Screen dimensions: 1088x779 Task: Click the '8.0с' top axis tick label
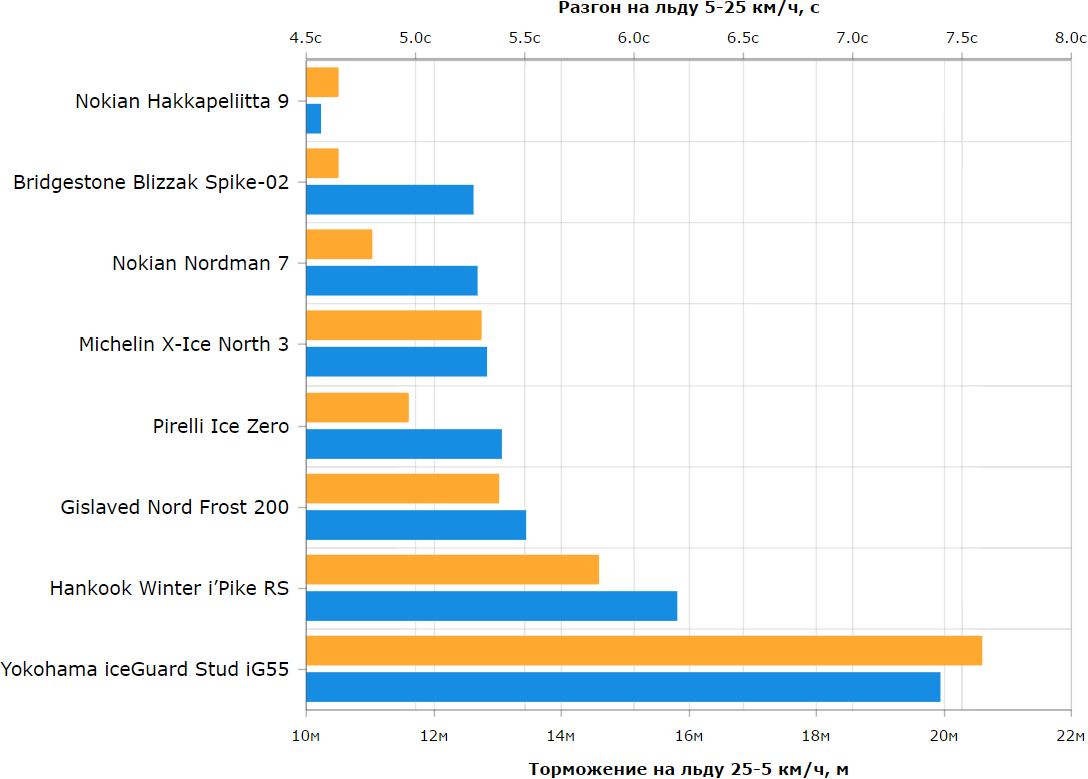click(x=1071, y=37)
